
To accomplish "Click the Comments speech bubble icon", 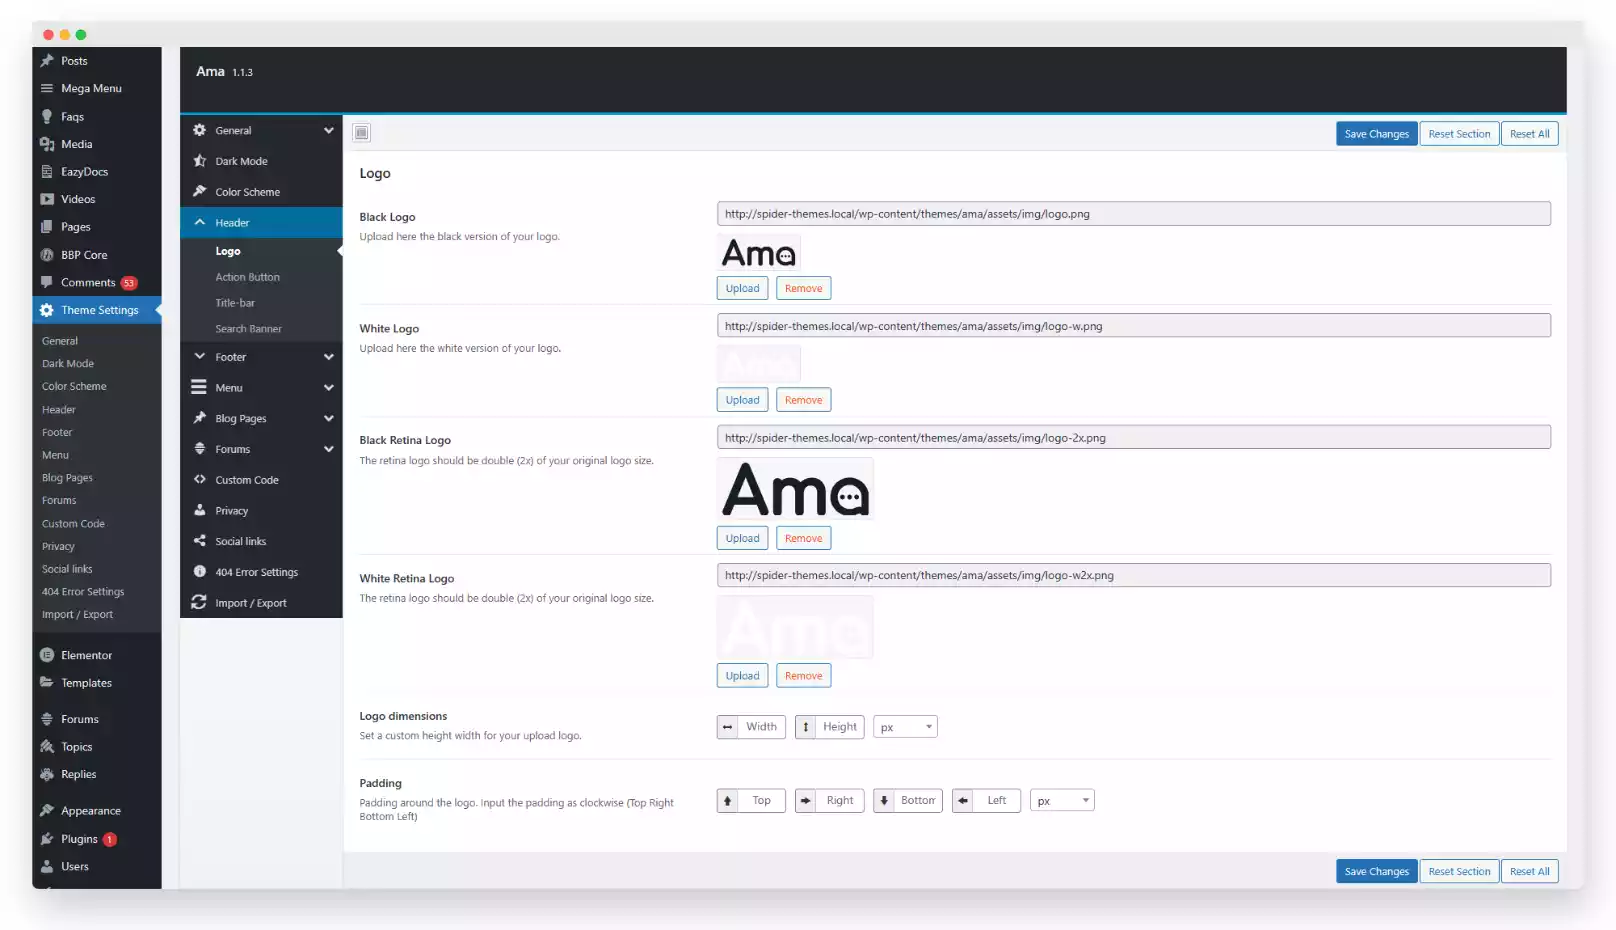I will 46,282.
